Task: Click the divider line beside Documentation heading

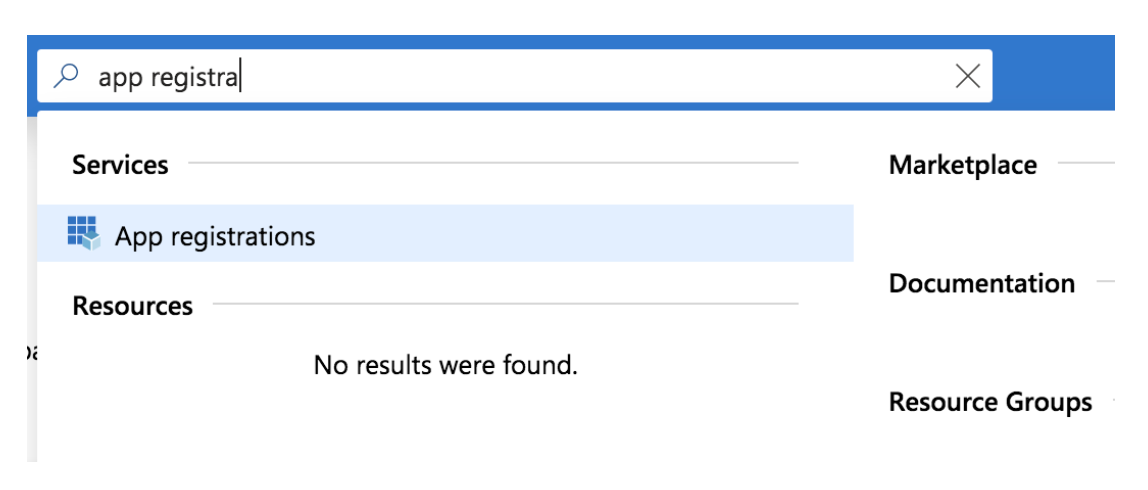Action: pyautogui.click(x=1104, y=282)
